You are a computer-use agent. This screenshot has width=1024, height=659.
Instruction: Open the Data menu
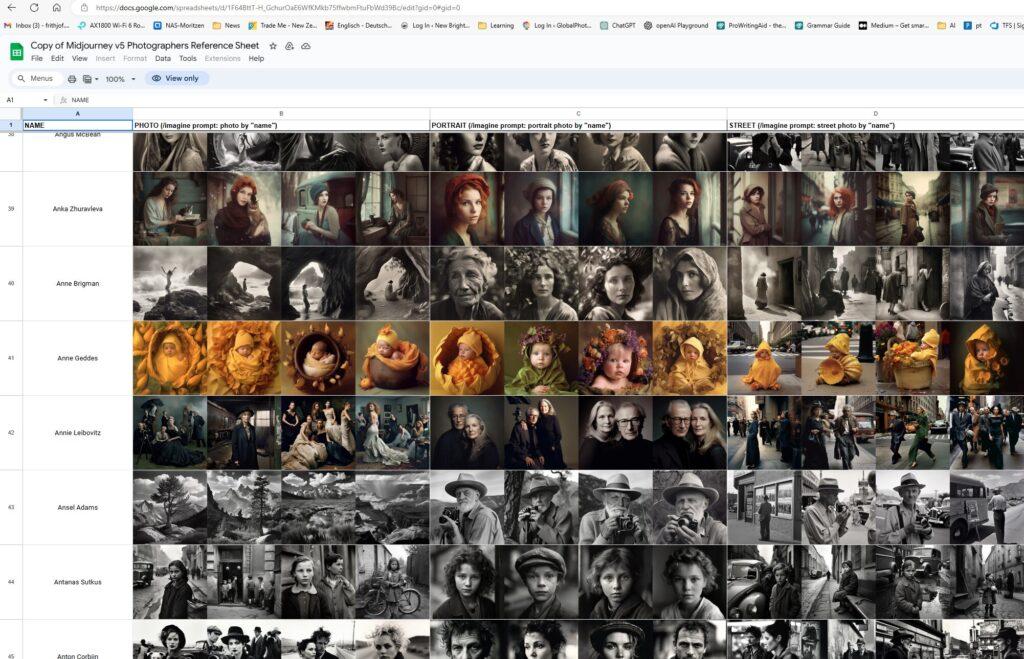tap(162, 59)
